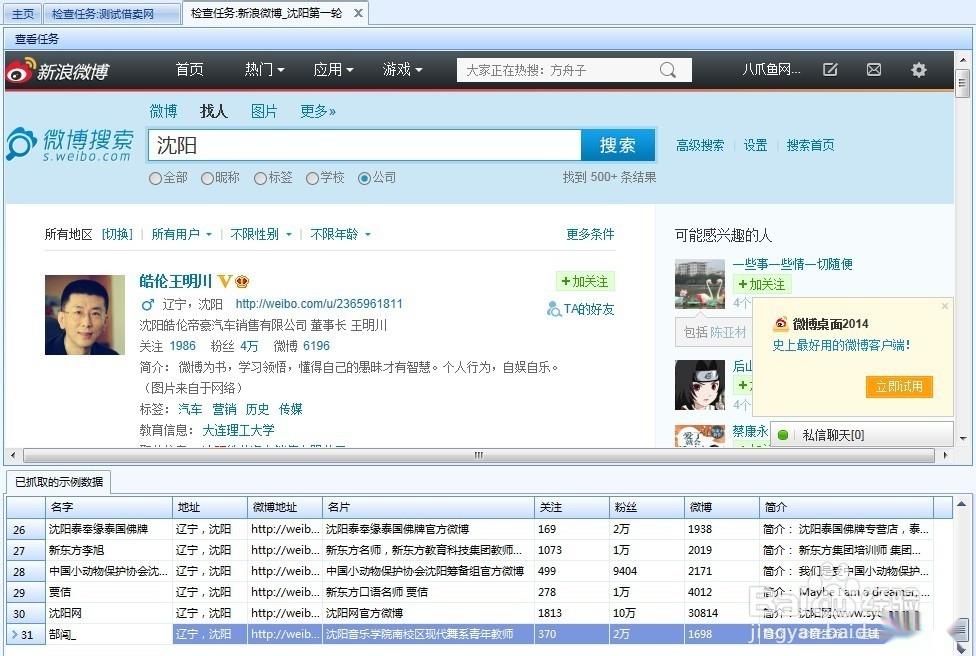Click the 微博搜索 s.weibo.com logo

point(70,144)
